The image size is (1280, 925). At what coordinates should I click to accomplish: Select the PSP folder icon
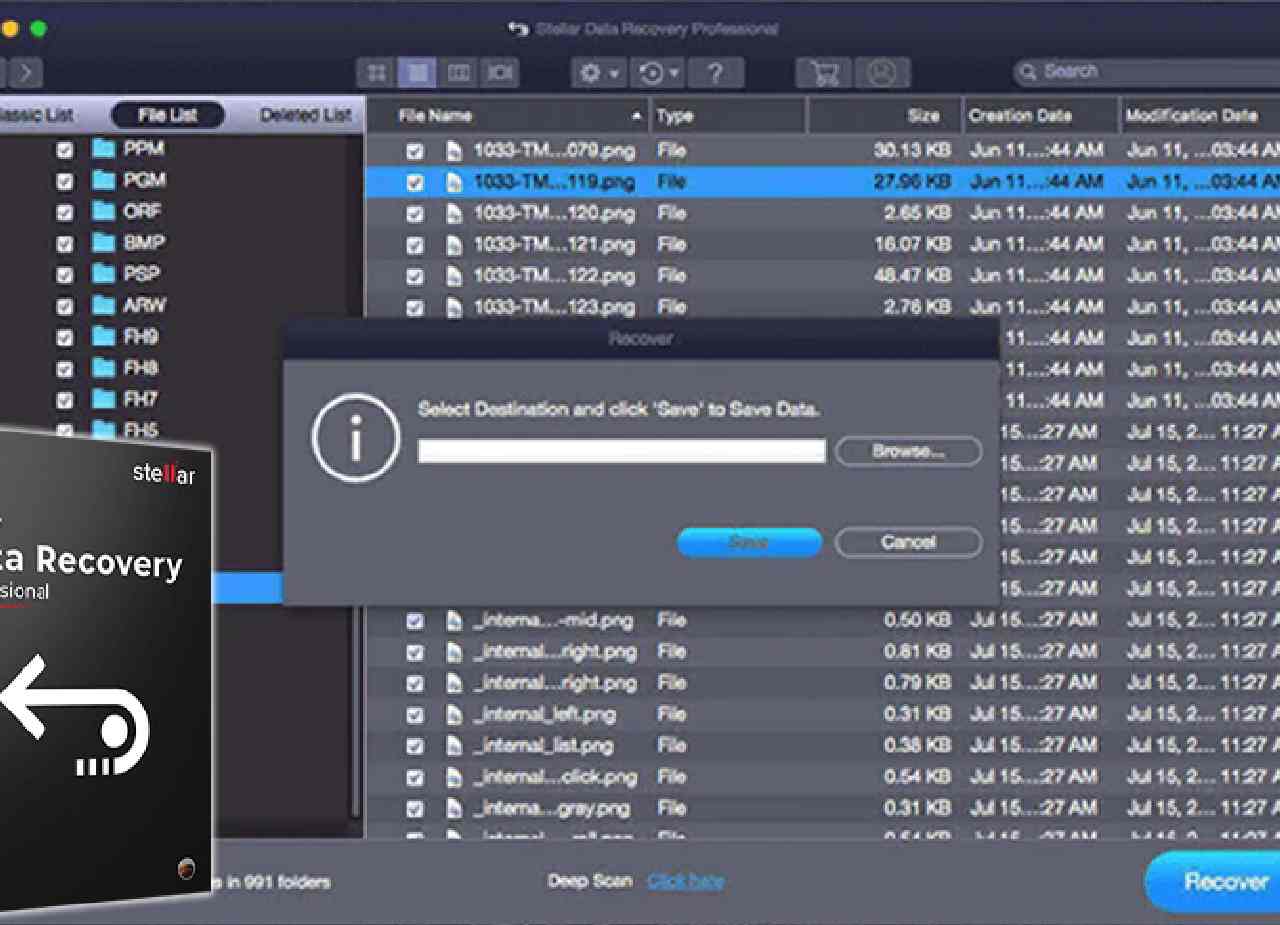104,273
